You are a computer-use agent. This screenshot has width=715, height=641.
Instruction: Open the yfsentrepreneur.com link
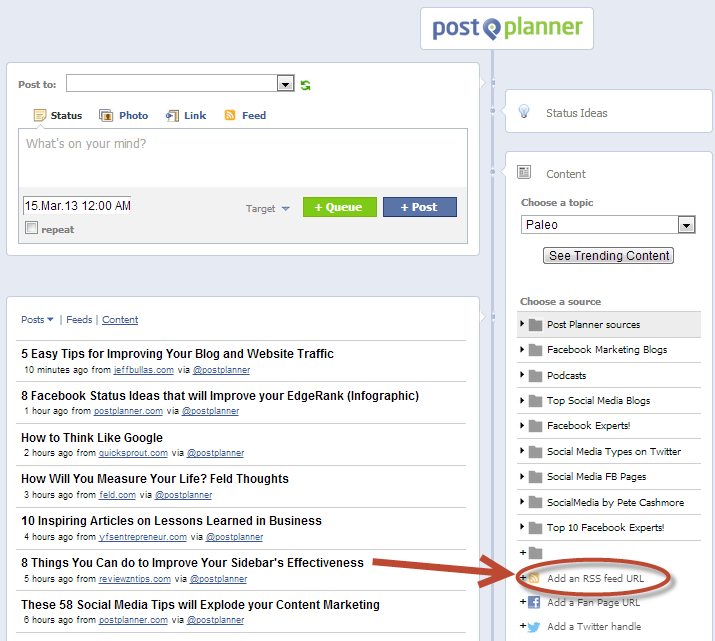[x=143, y=537]
